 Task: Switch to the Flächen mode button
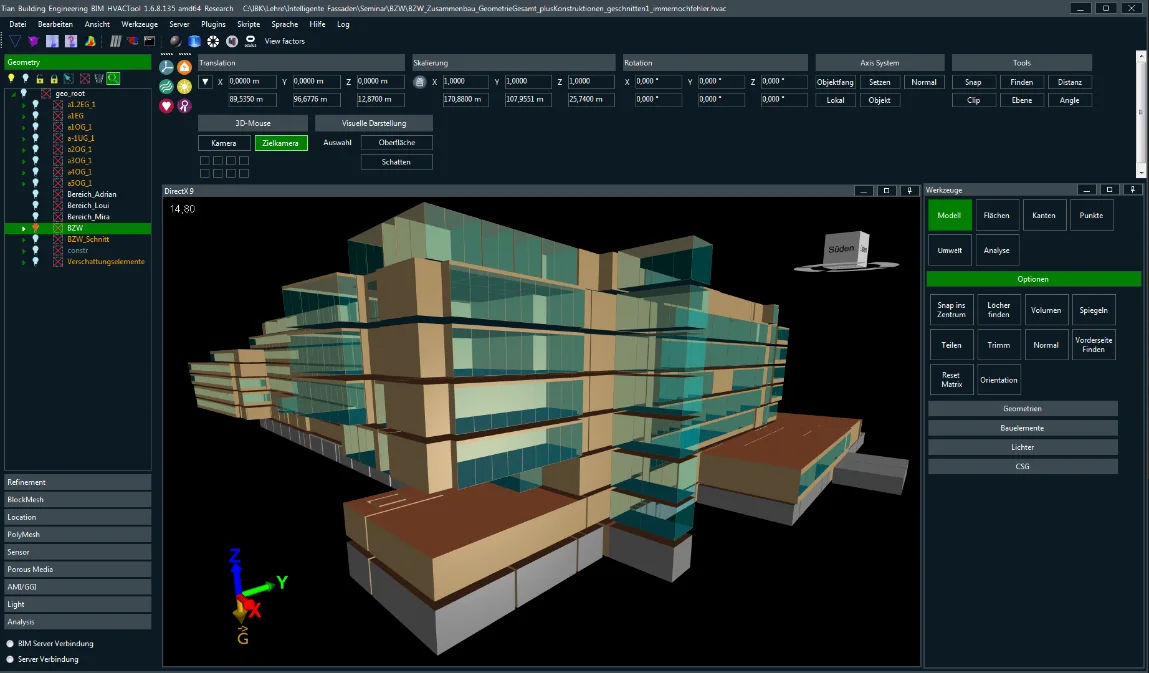tap(997, 216)
